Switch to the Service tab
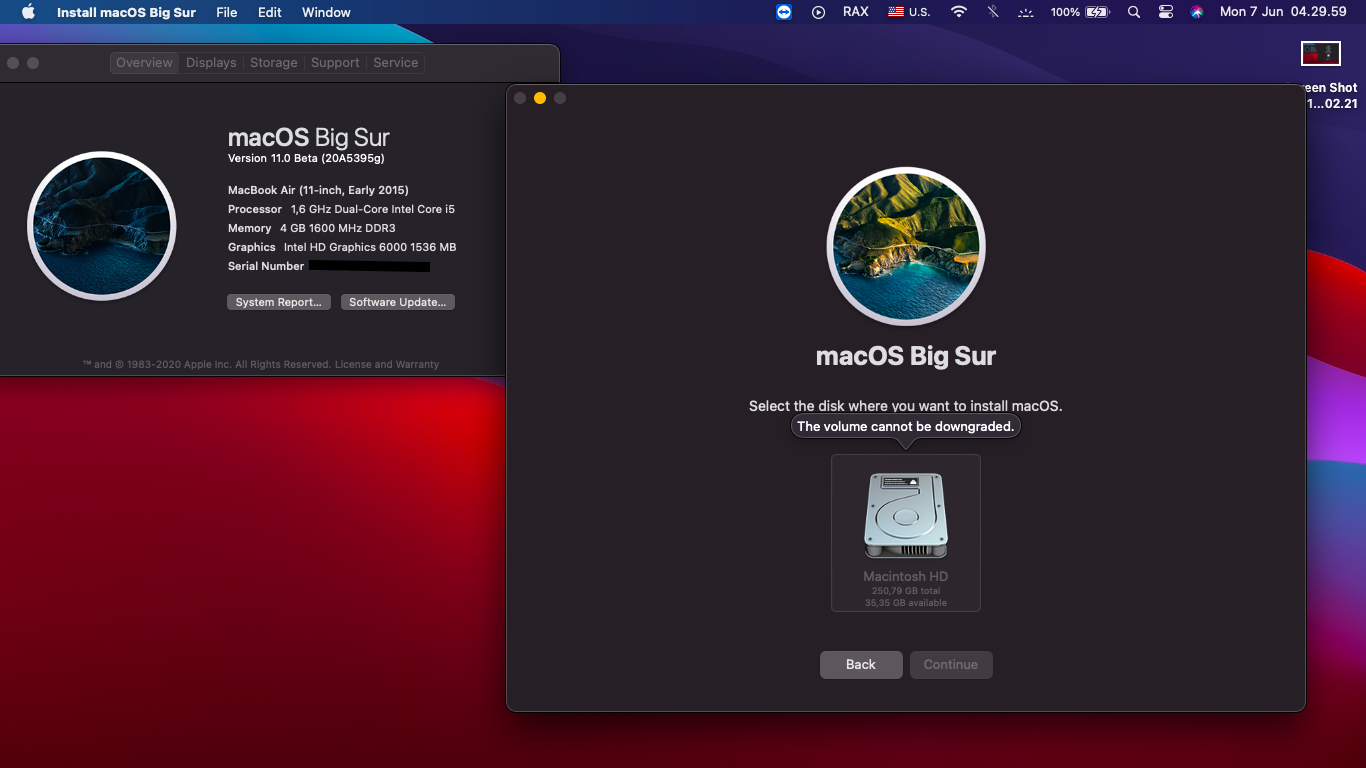This screenshot has height=768, width=1366. click(x=396, y=62)
